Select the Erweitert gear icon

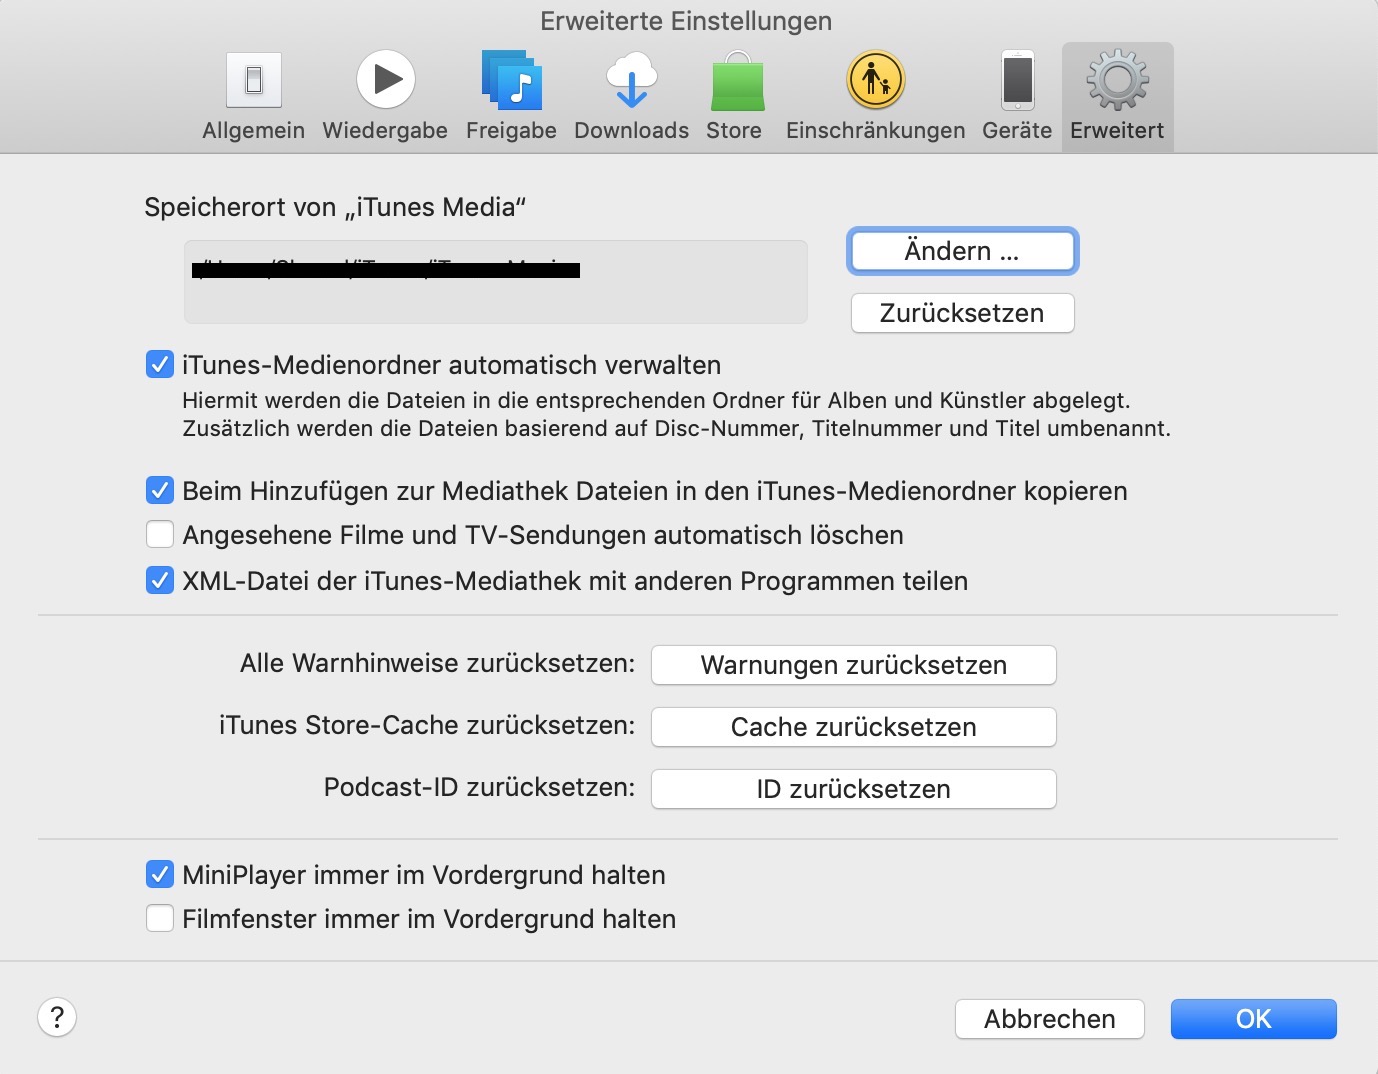coord(1118,80)
